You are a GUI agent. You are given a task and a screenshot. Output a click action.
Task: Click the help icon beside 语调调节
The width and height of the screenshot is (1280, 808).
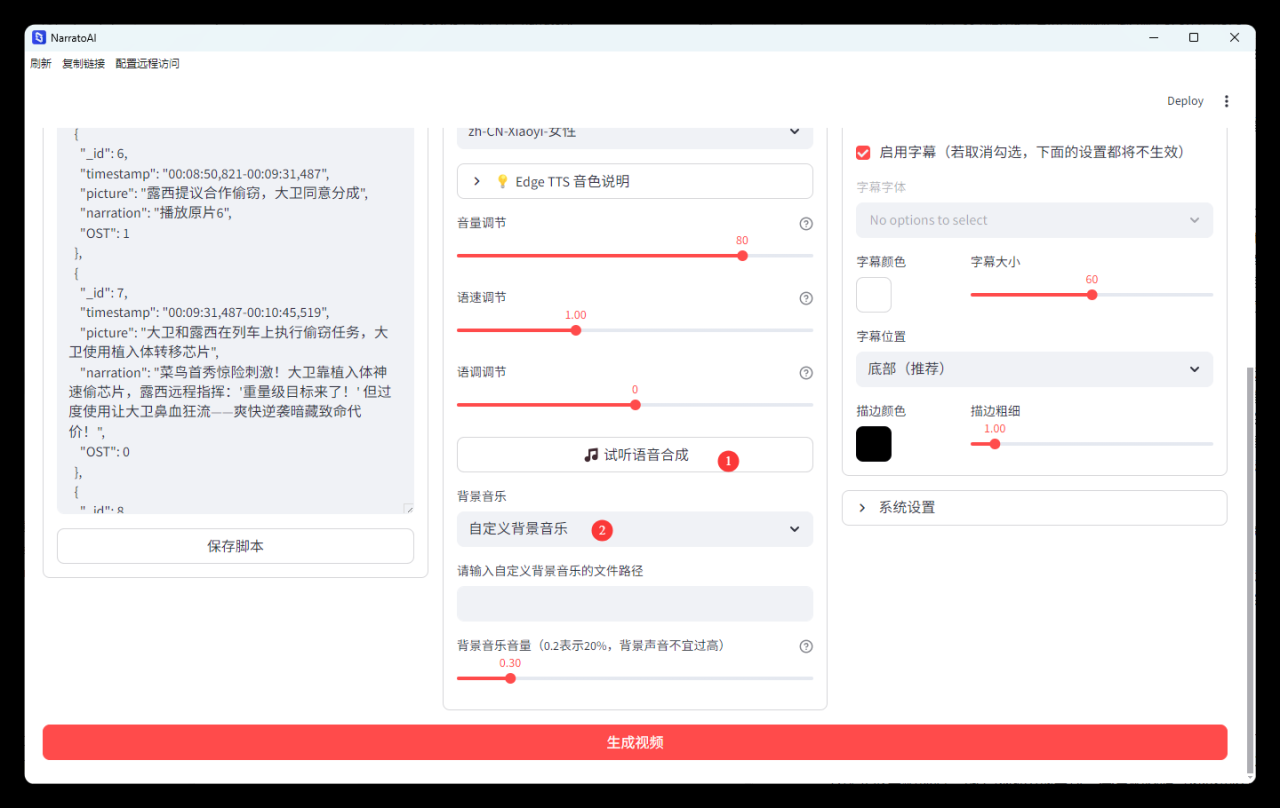806,373
